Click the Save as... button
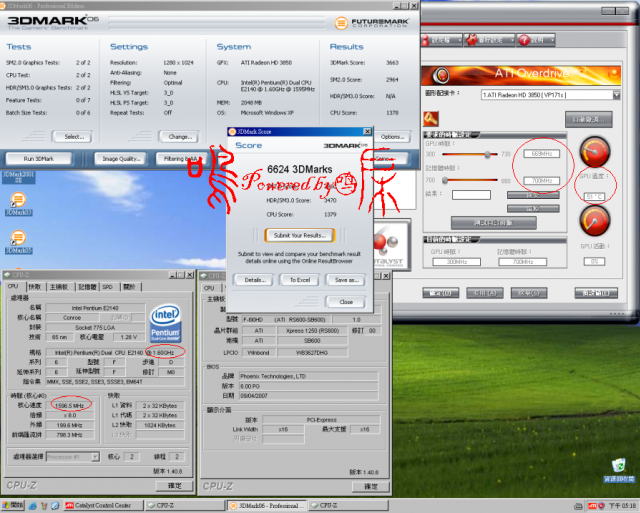 pyautogui.click(x=346, y=280)
